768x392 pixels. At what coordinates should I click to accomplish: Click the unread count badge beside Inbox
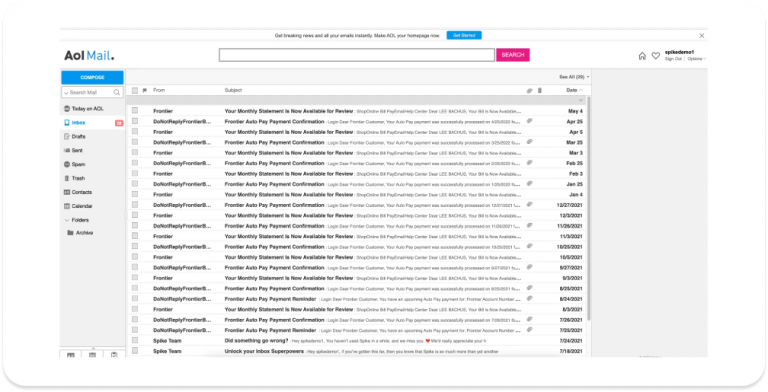coord(119,123)
